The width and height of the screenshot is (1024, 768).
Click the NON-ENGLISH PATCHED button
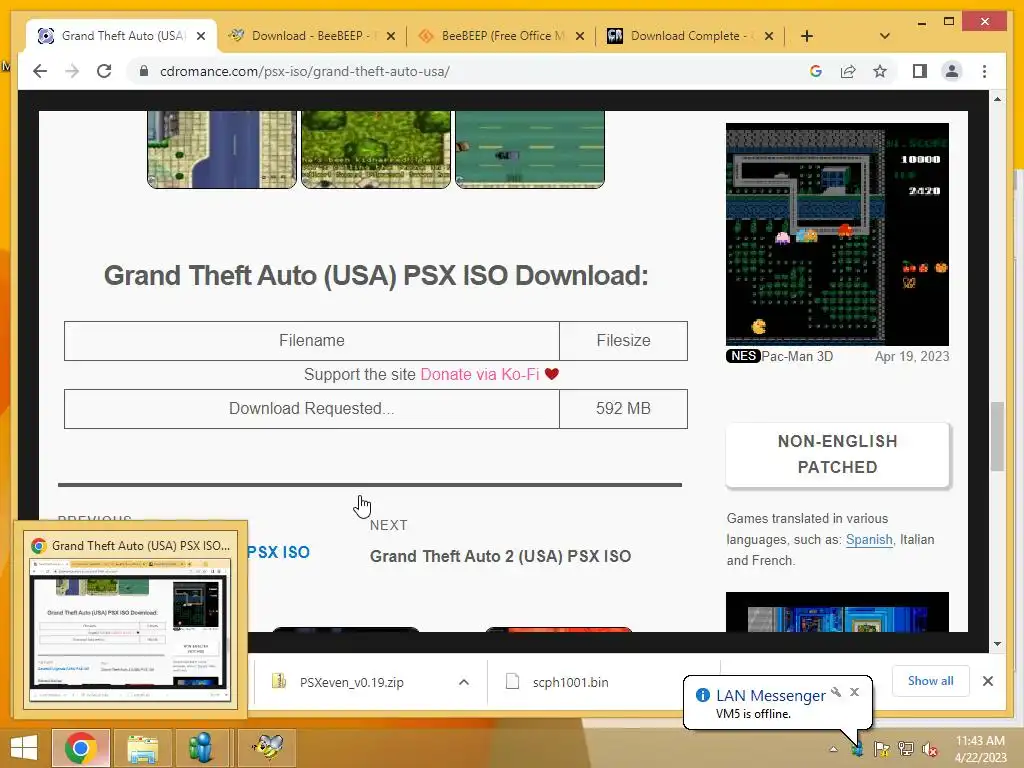837,455
